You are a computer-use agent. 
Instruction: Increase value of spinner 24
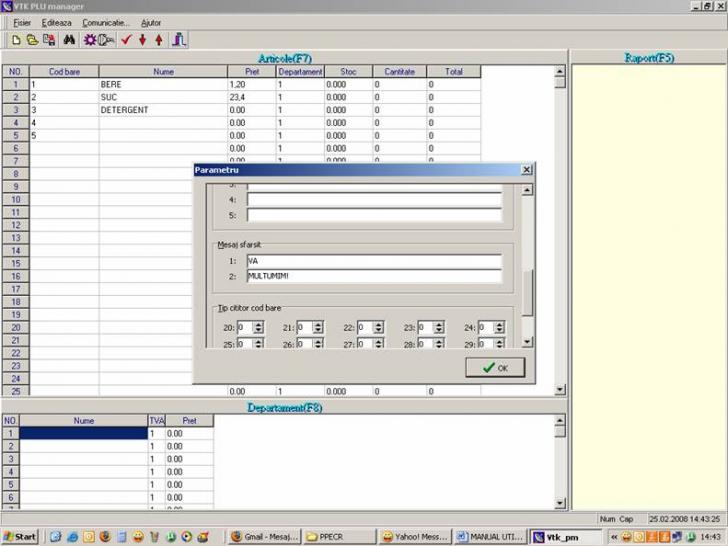(x=499, y=325)
